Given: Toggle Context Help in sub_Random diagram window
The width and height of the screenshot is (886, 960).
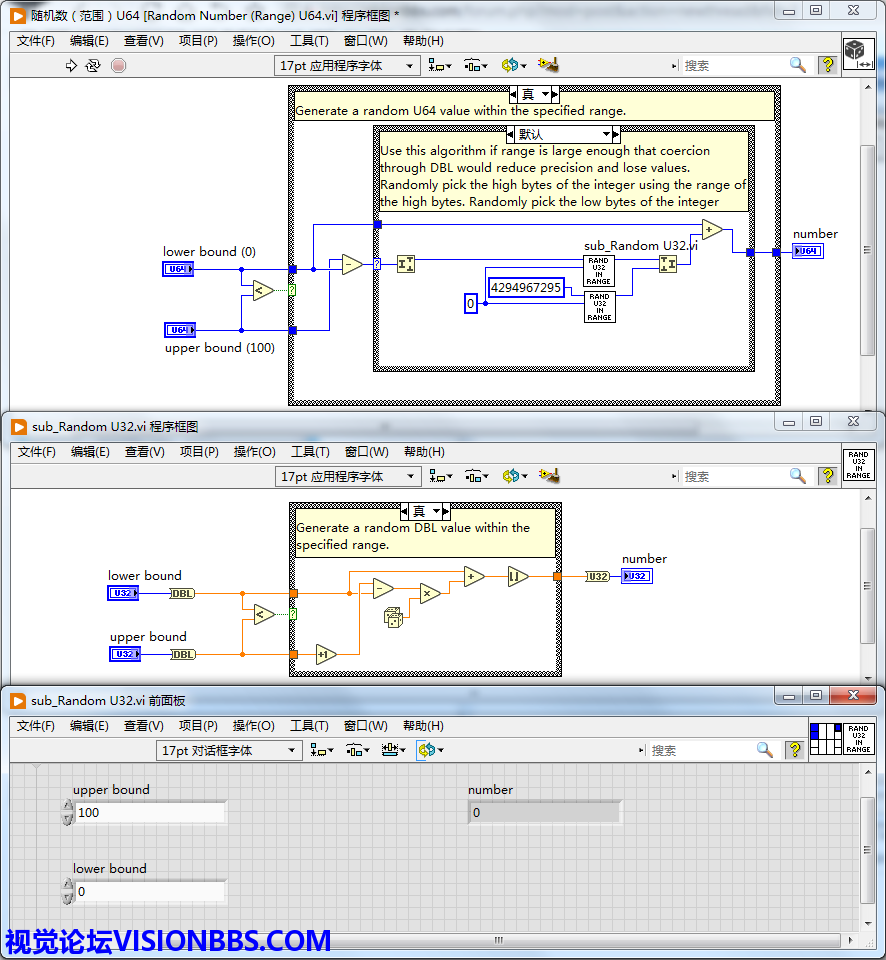Looking at the screenshot, I should [x=827, y=476].
